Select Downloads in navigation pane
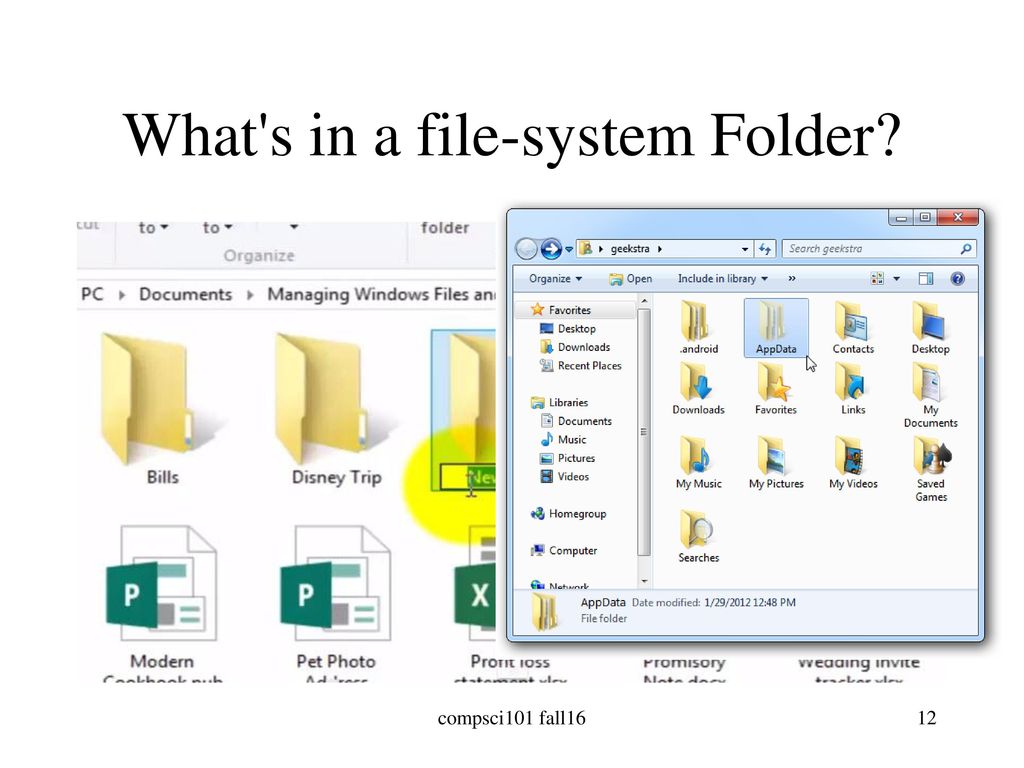This screenshot has width=1024, height=768. pyautogui.click(x=584, y=347)
